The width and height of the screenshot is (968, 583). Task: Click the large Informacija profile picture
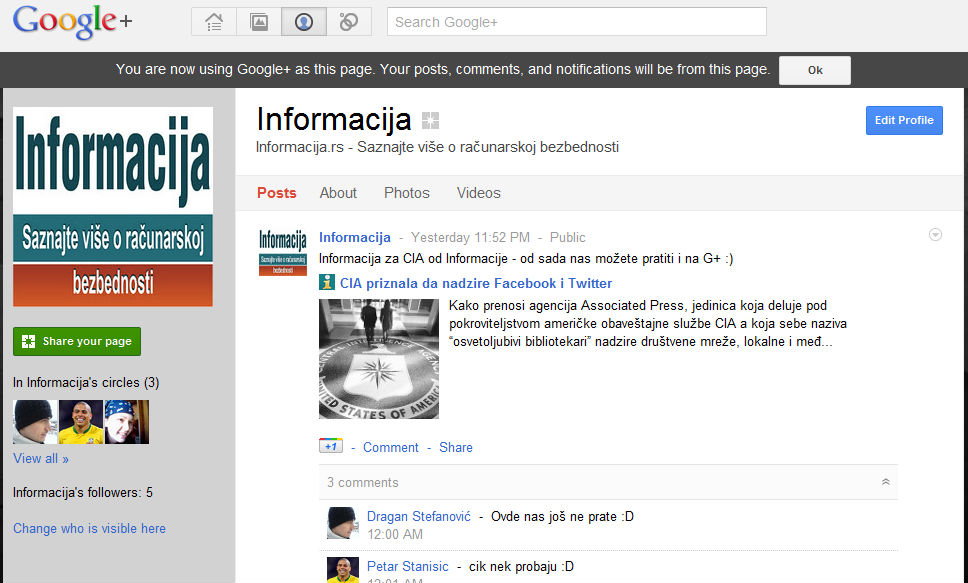click(113, 206)
